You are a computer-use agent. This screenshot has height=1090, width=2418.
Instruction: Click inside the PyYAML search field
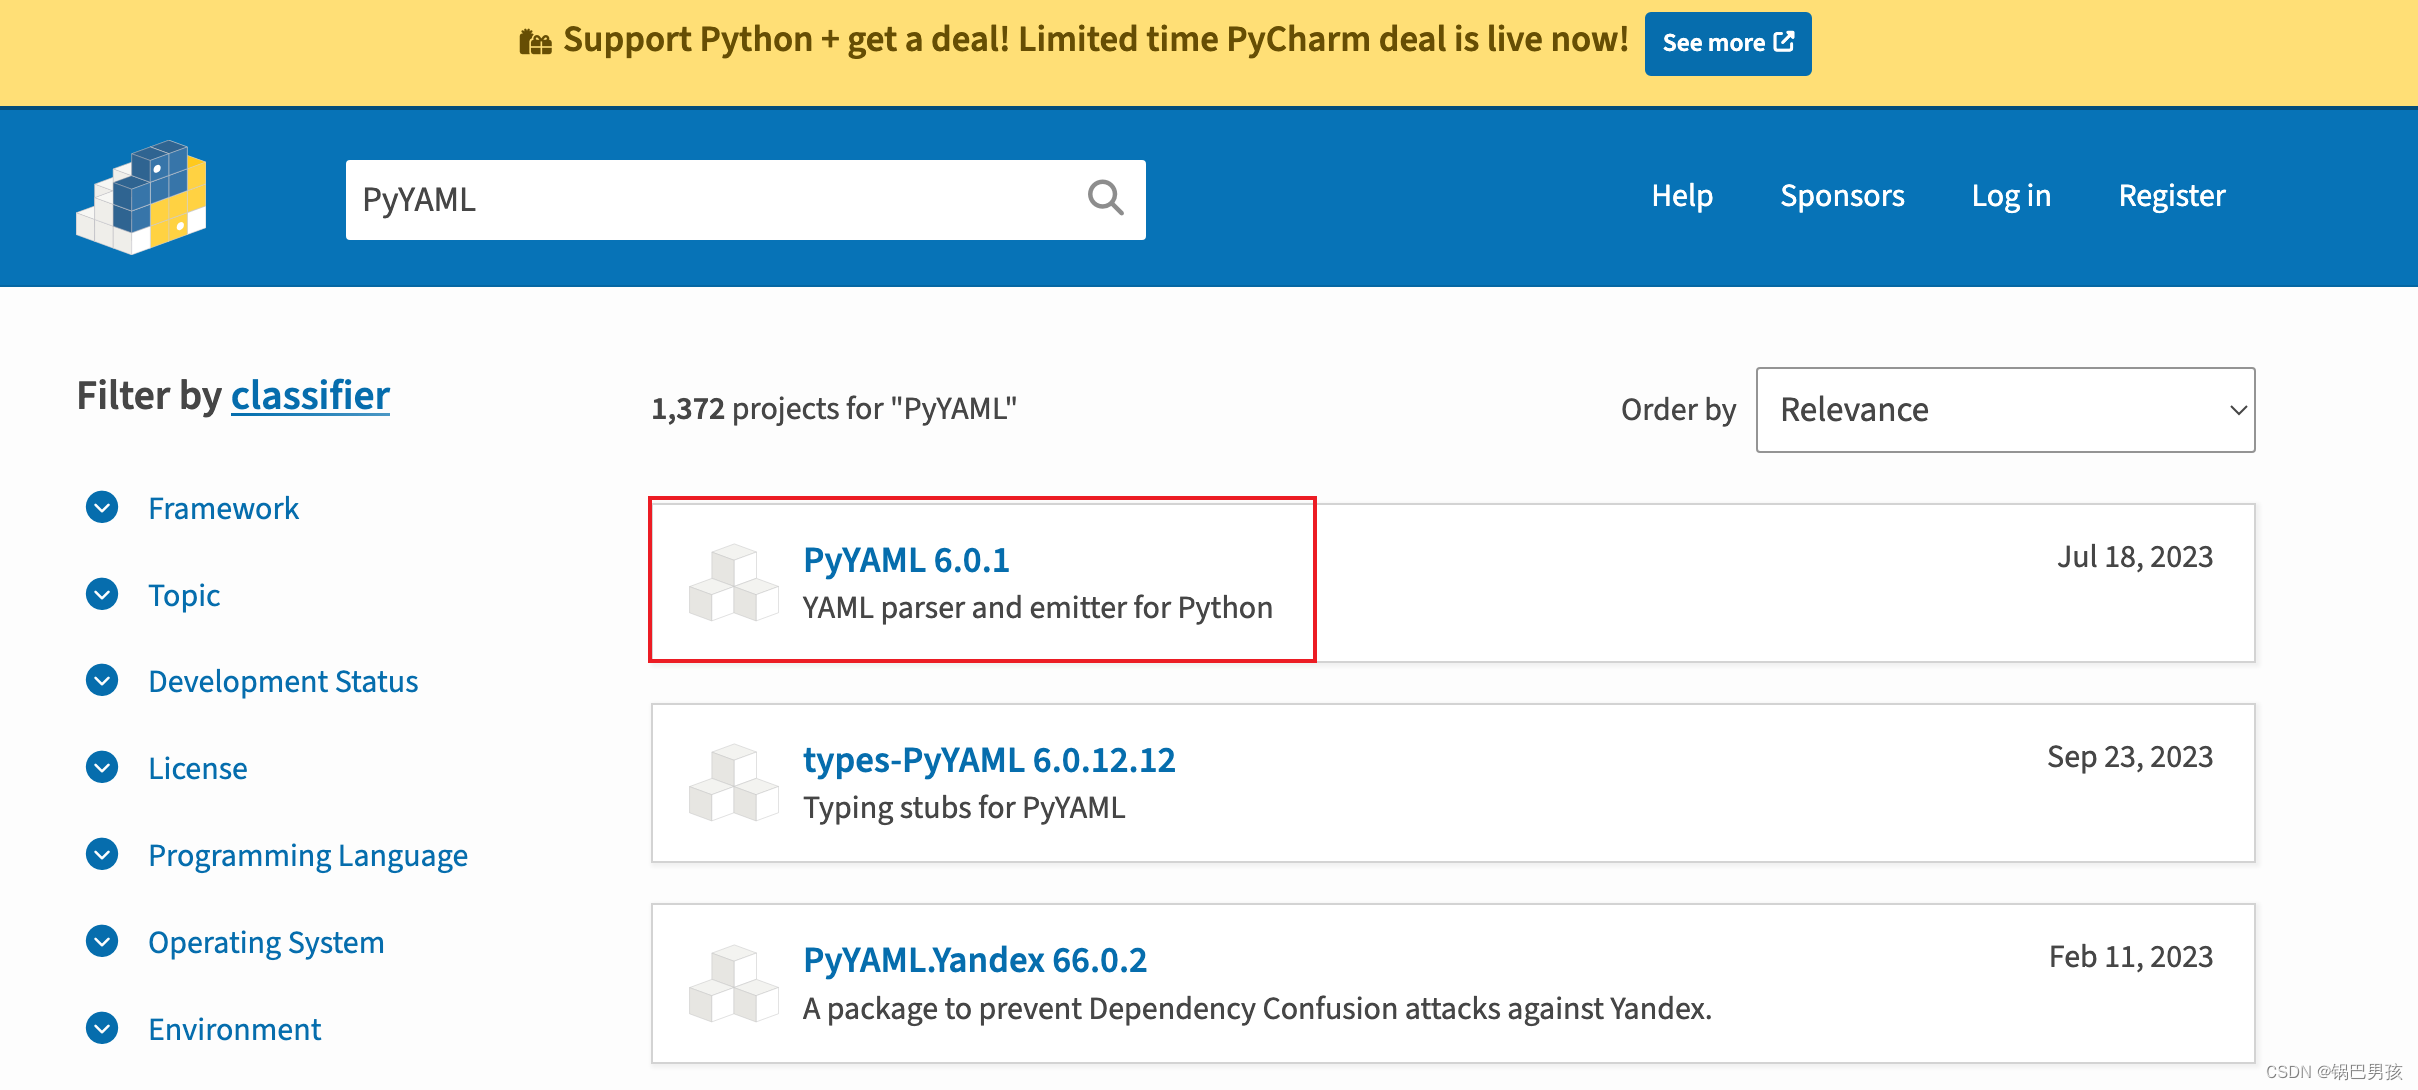click(700, 199)
